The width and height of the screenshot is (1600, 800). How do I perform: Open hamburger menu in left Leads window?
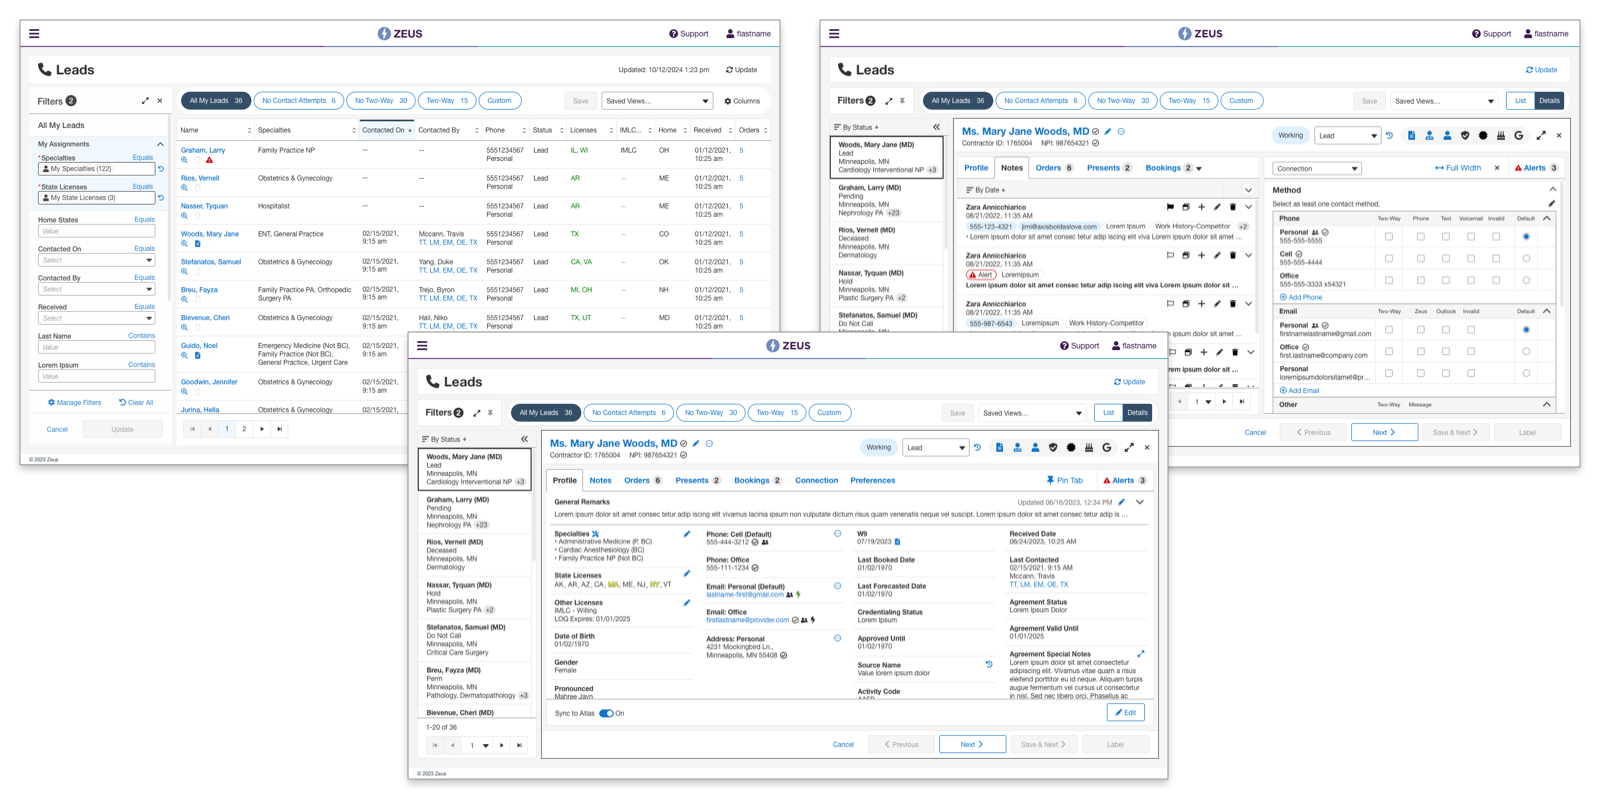[x=34, y=34]
